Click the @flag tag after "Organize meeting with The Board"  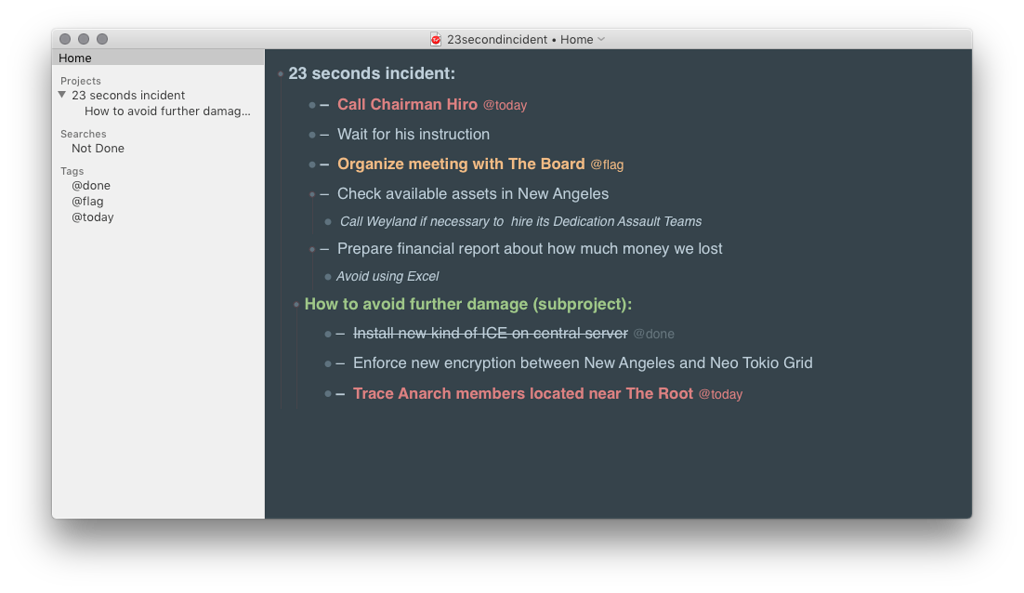click(607, 164)
